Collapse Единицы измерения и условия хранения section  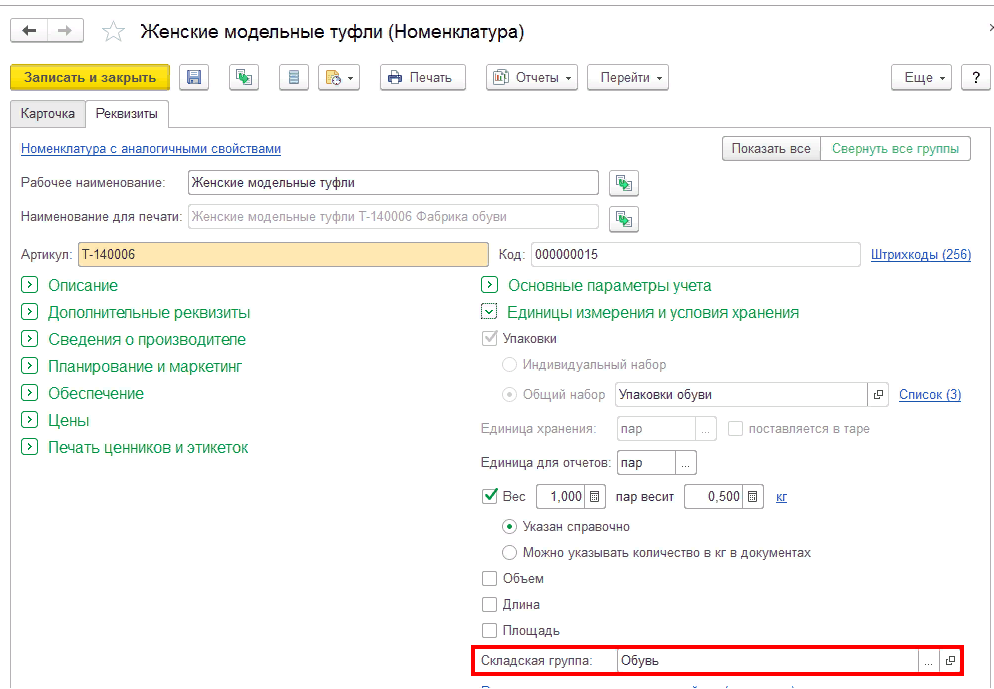pos(489,312)
